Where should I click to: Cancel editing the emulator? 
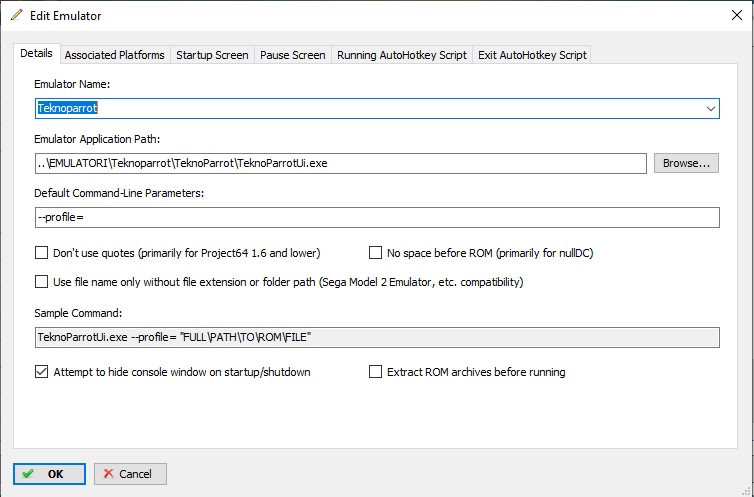click(130, 474)
